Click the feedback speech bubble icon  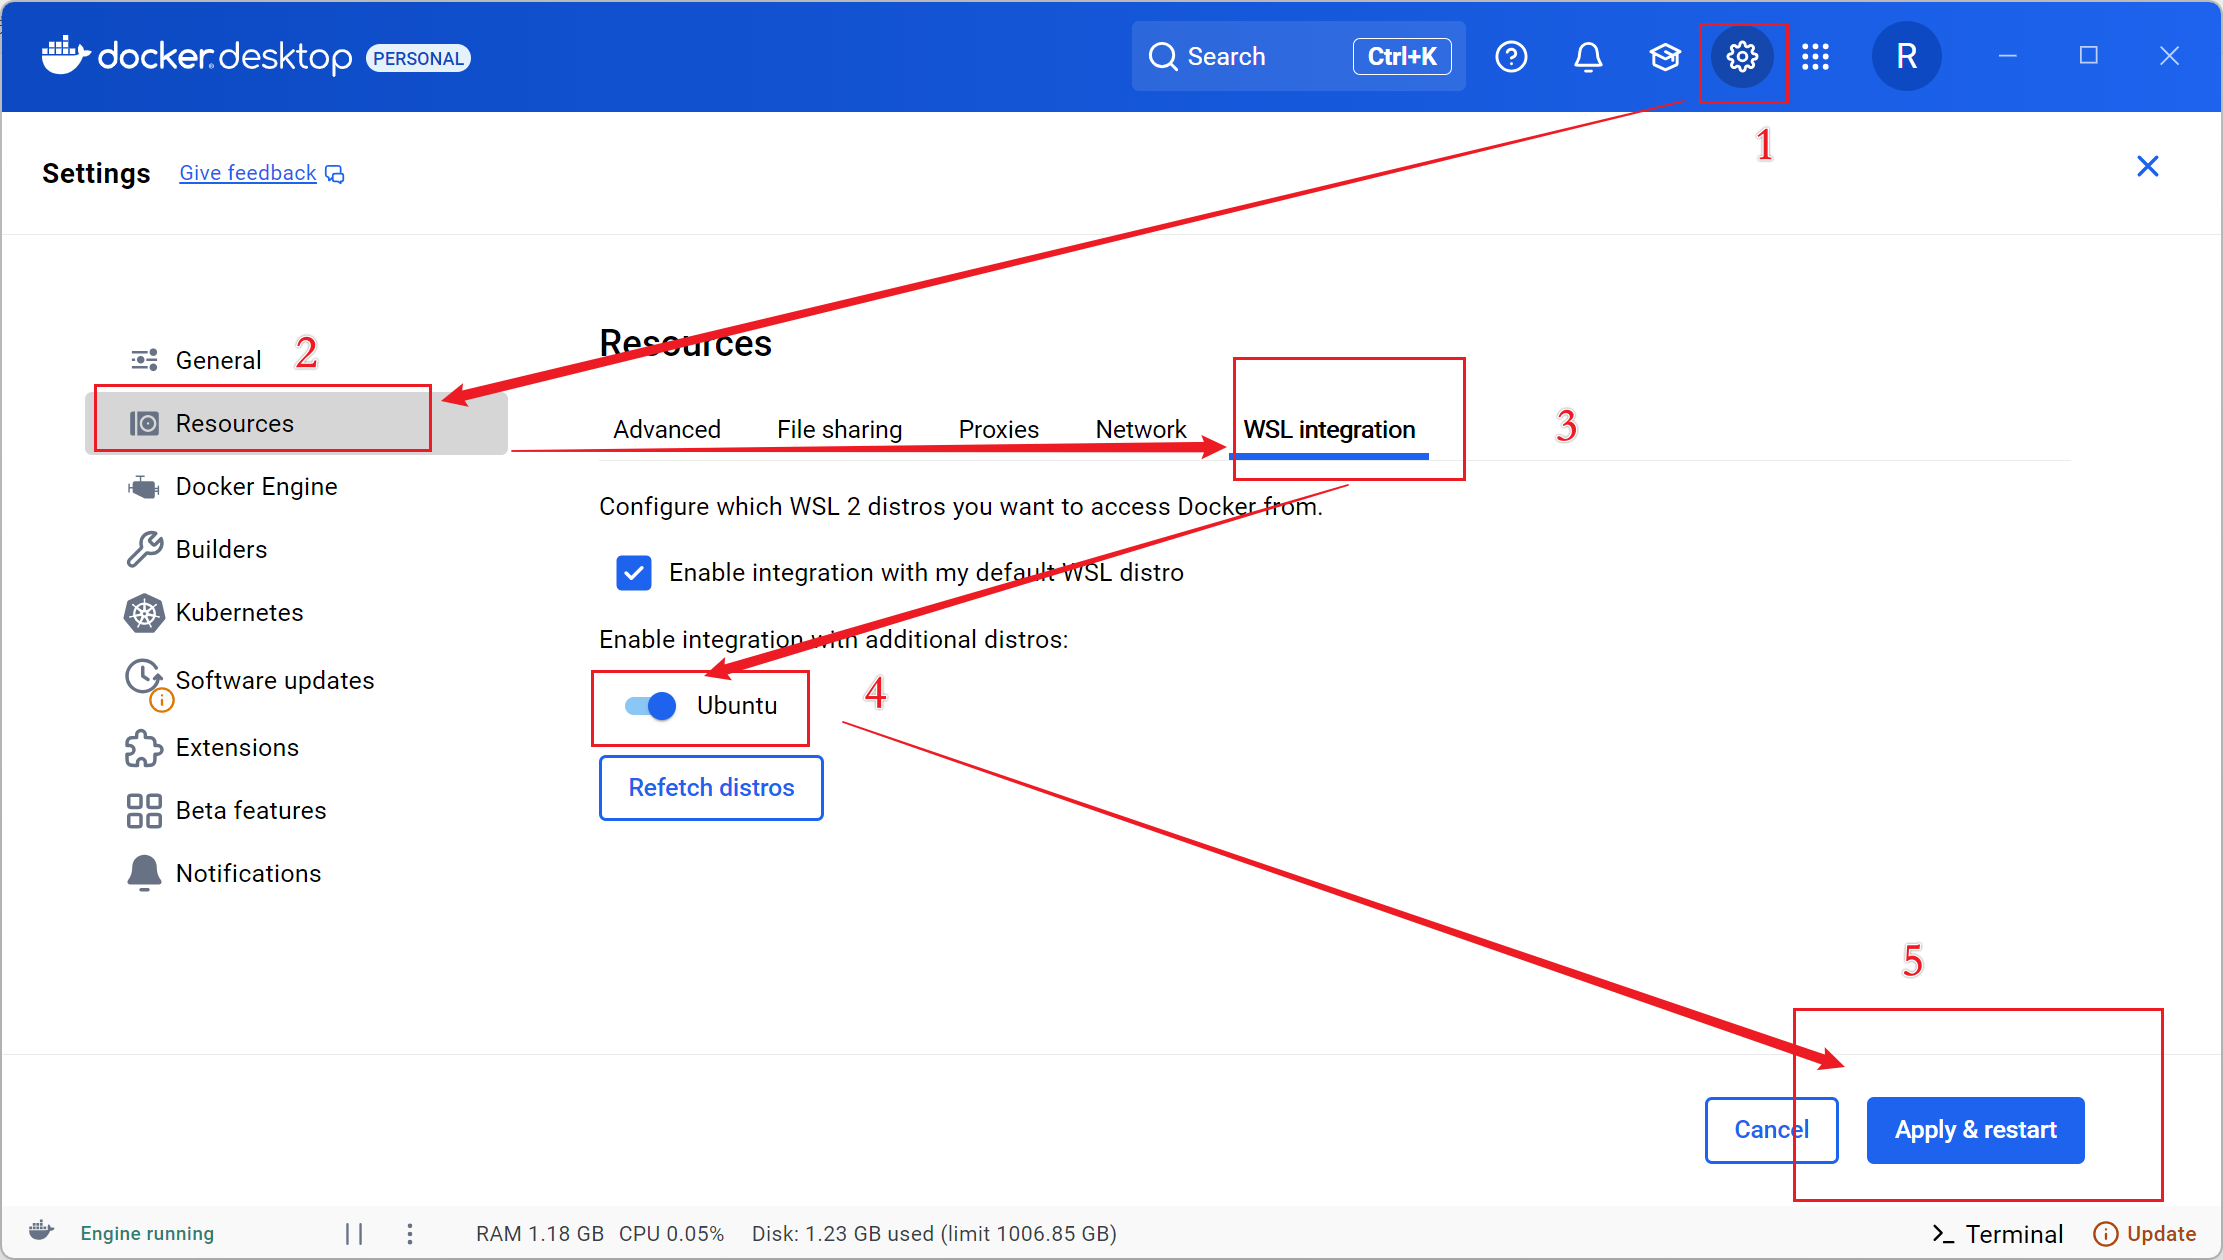point(335,174)
